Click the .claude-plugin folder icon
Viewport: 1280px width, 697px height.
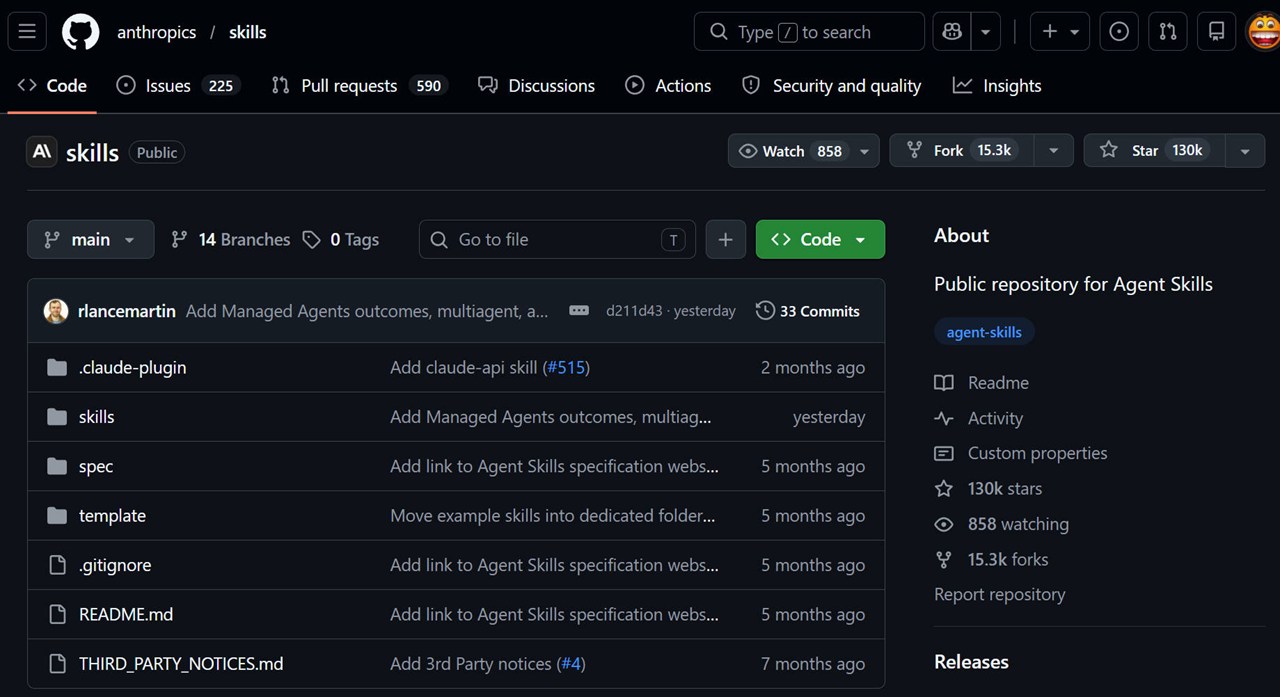point(57,367)
